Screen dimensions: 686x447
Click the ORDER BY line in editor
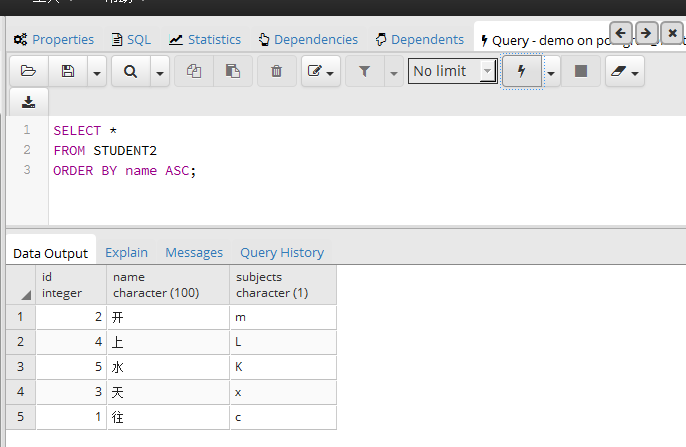click(125, 171)
